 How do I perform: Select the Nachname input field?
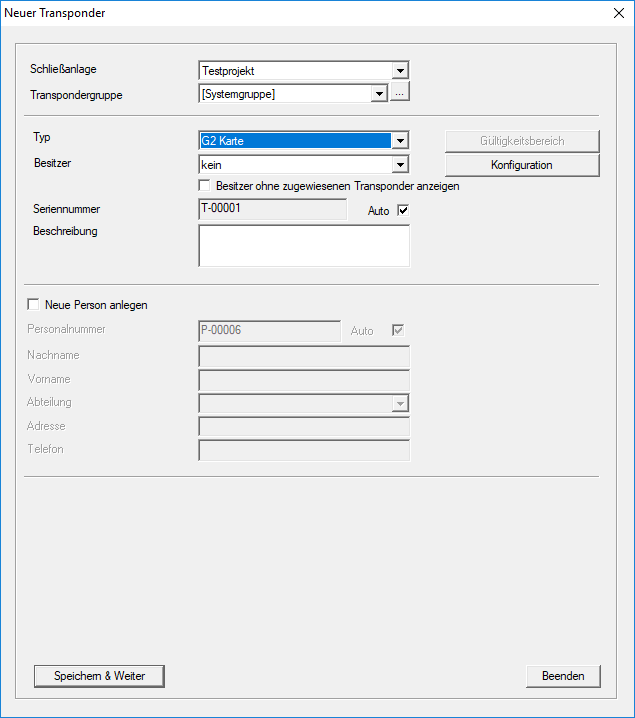(x=304, y=356)
